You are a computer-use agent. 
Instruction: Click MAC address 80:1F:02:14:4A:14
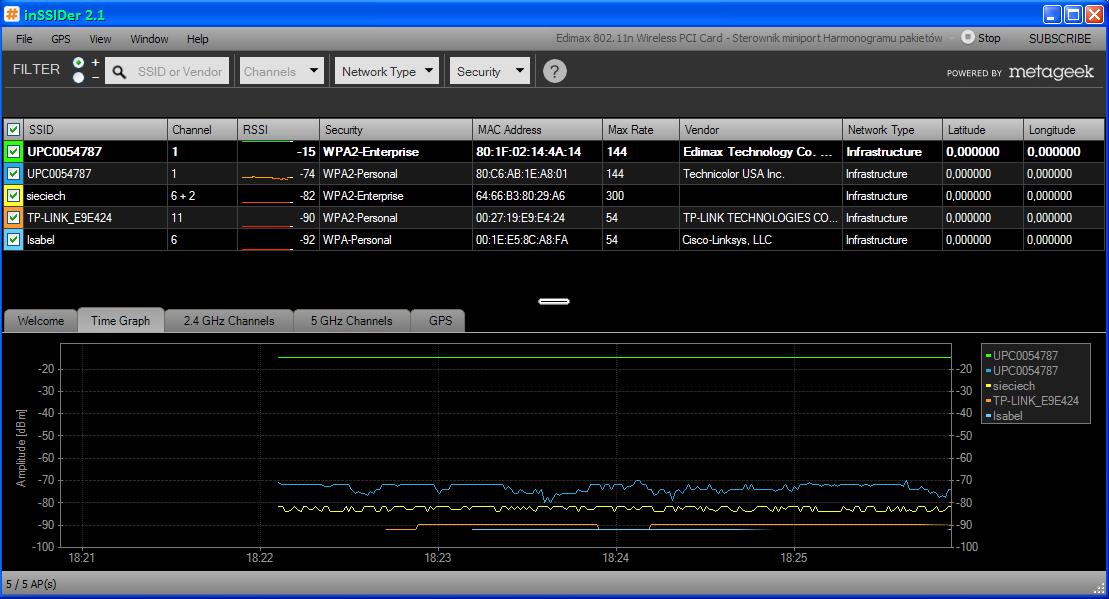click(528, 151)
